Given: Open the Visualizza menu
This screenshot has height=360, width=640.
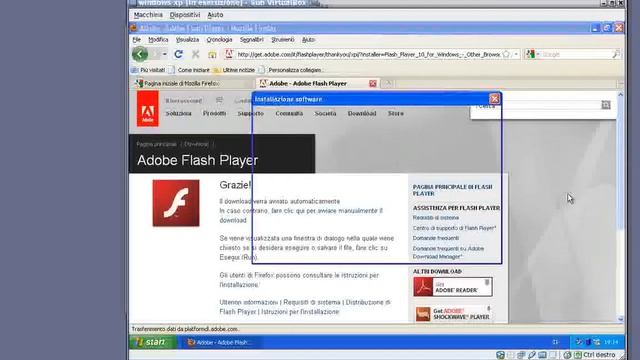Looking at the screenshot, I should (x=187, y=40).
